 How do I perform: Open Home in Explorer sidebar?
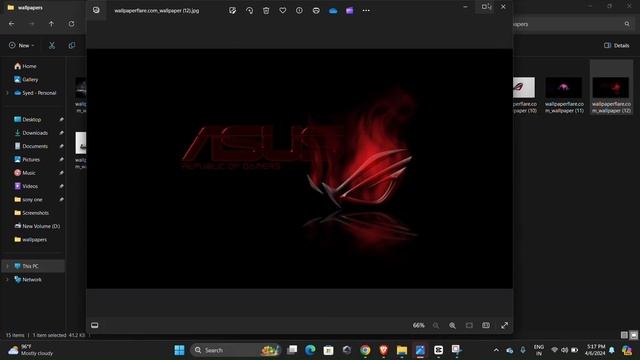(25, 66)
